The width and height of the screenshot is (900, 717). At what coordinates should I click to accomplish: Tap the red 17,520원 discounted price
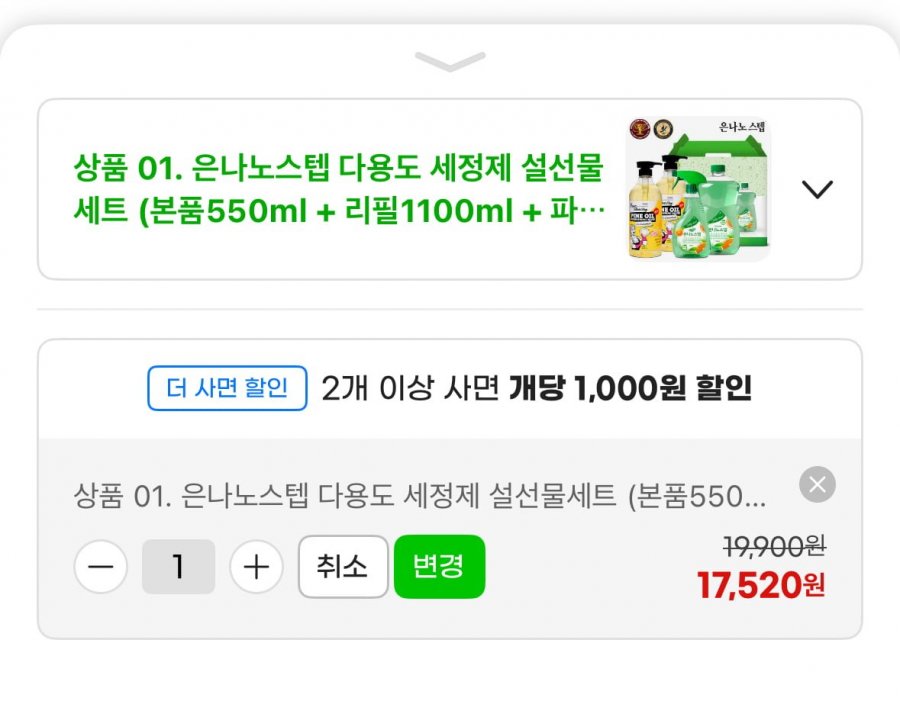click(x=761, y=585)
